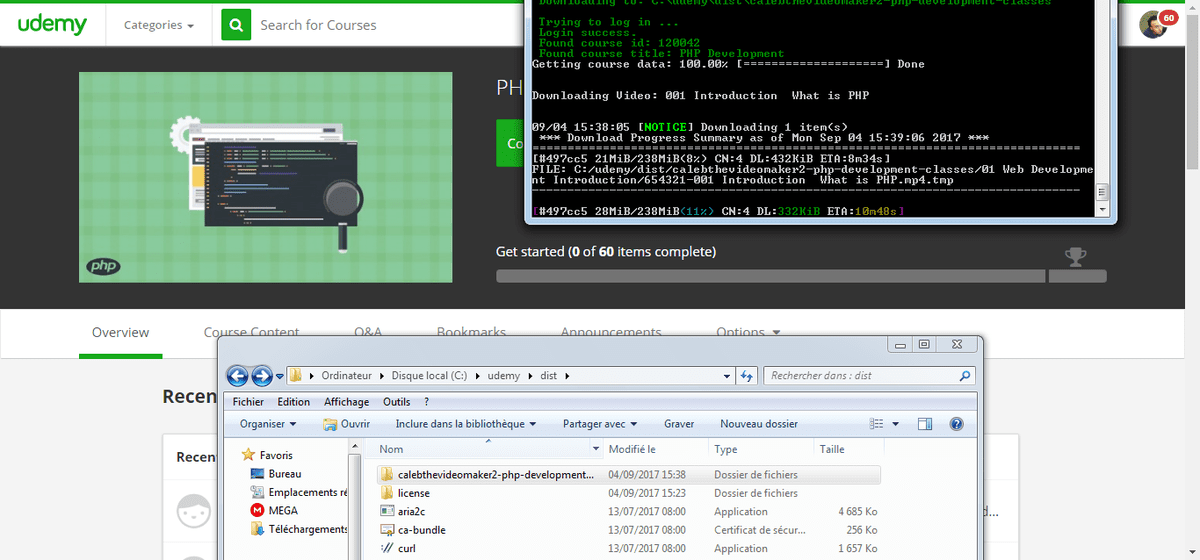
Task: Open the user profile avatar
Action: tap(1153, 25)
